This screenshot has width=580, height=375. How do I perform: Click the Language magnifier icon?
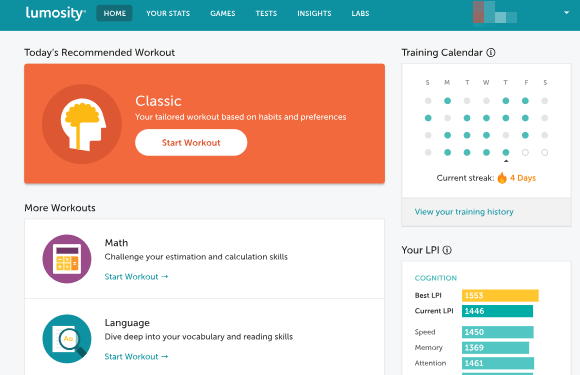pyautogui.click(x=67, y=339)
